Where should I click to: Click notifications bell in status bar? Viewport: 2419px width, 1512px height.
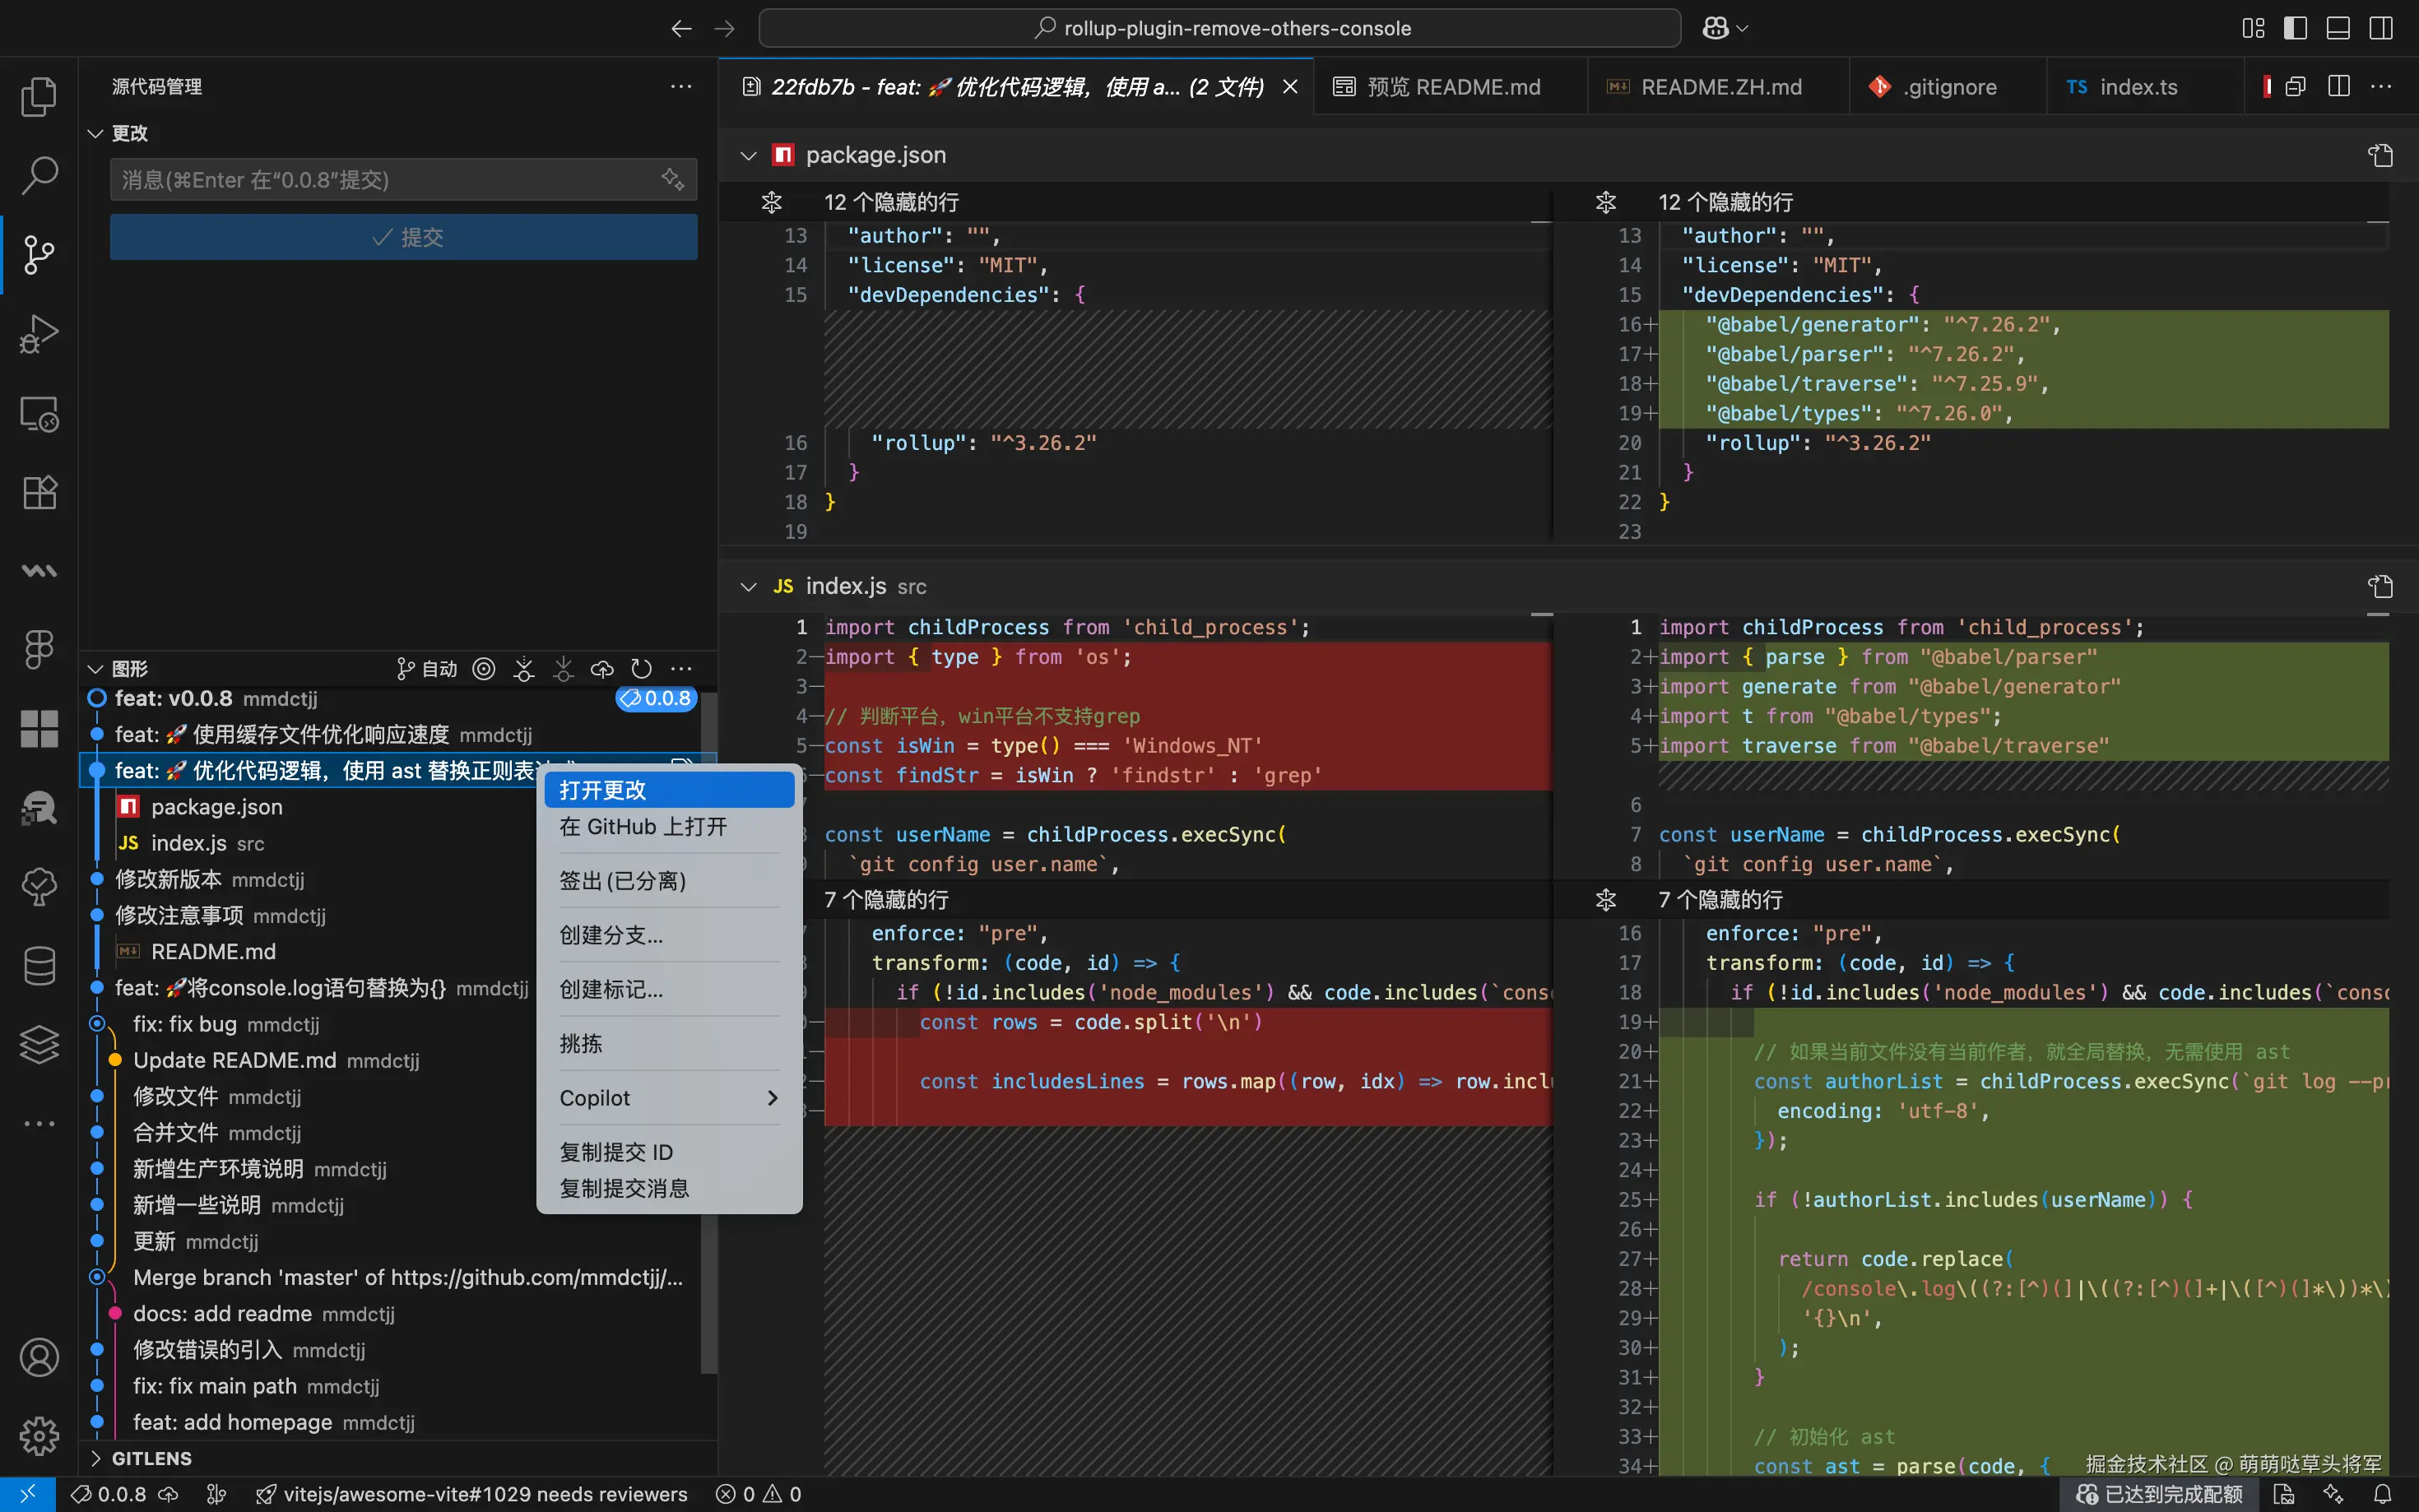(x=2383, y=1494)
